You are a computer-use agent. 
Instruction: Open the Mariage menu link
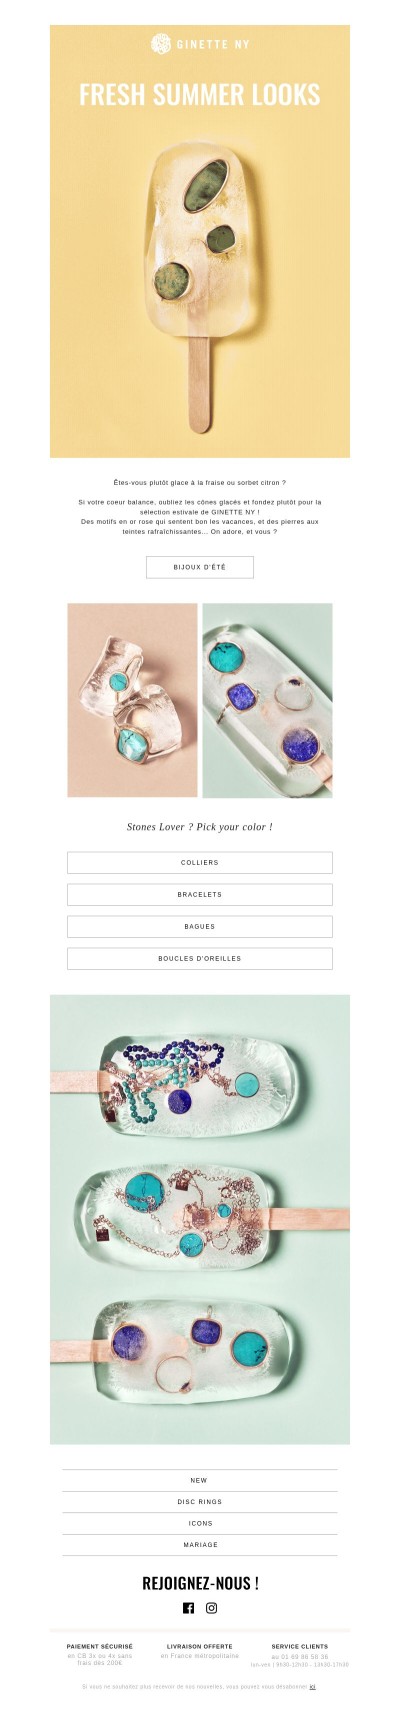(x=200, y=1545)
